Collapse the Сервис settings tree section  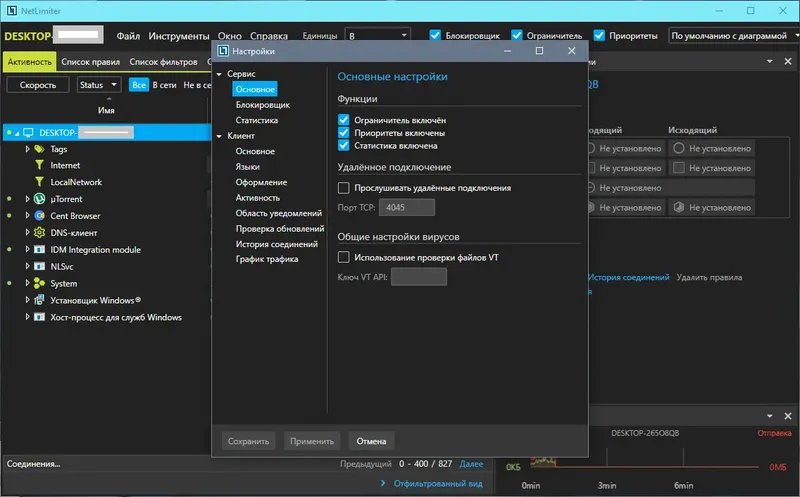(x=219, y=74)
